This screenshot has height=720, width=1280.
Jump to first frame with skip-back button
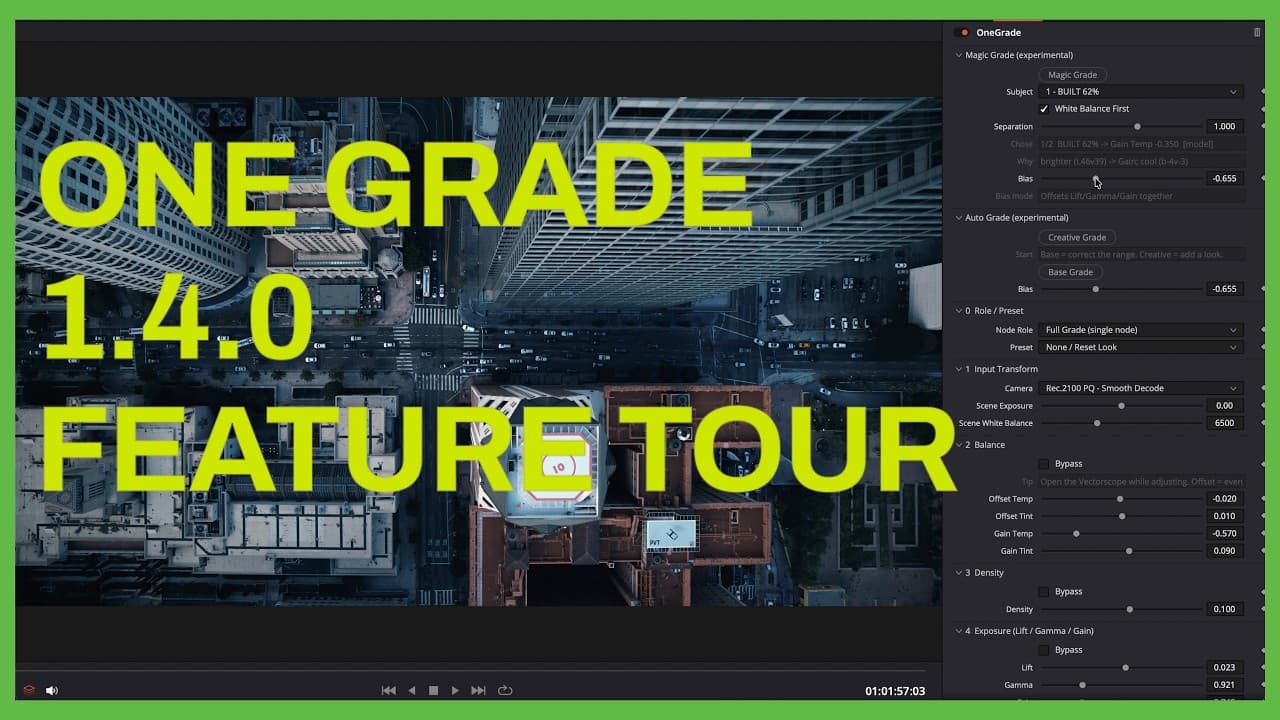pyautogui.click(x=389, y=690)
